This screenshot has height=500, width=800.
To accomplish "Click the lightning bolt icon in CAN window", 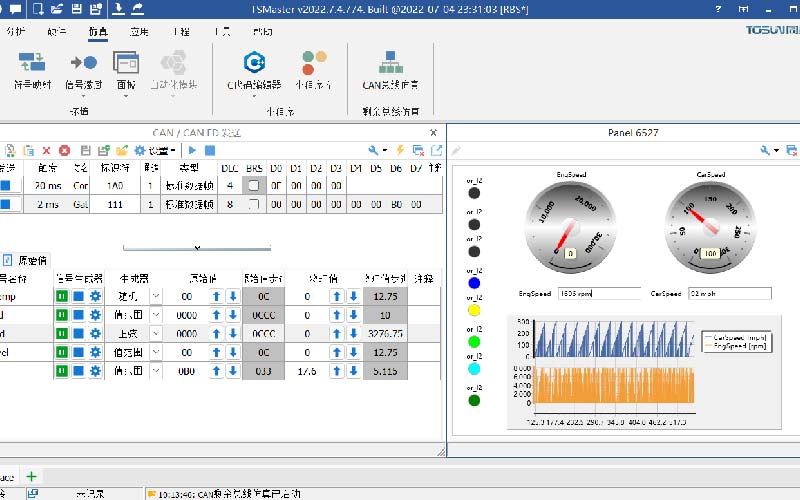I will [x=400, y=150].
